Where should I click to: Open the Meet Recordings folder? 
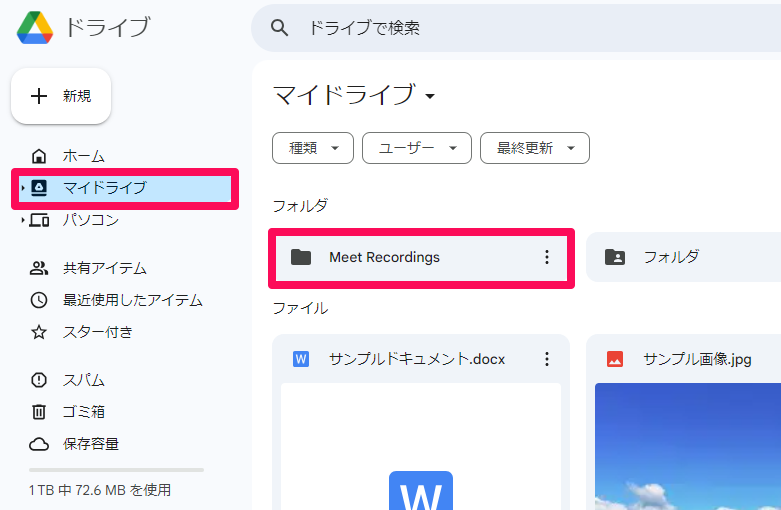[421, 258]
